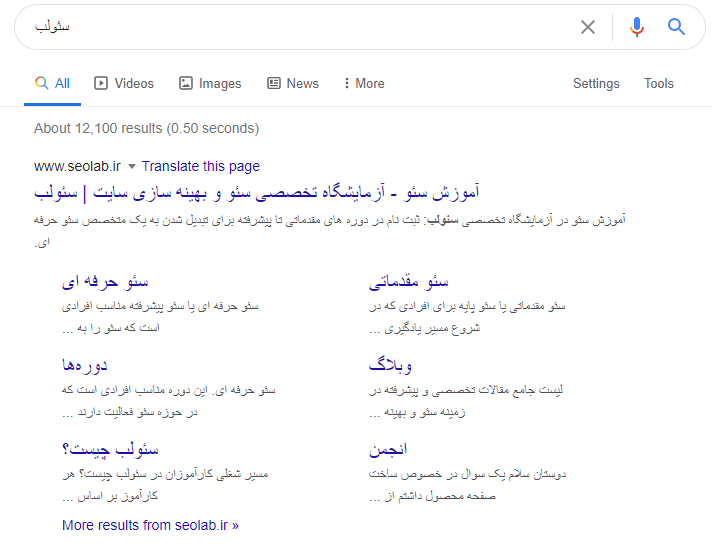Open the دوره‌ها sitelink
This screenshot has width=712, height=554.
[x=85, y=365]
